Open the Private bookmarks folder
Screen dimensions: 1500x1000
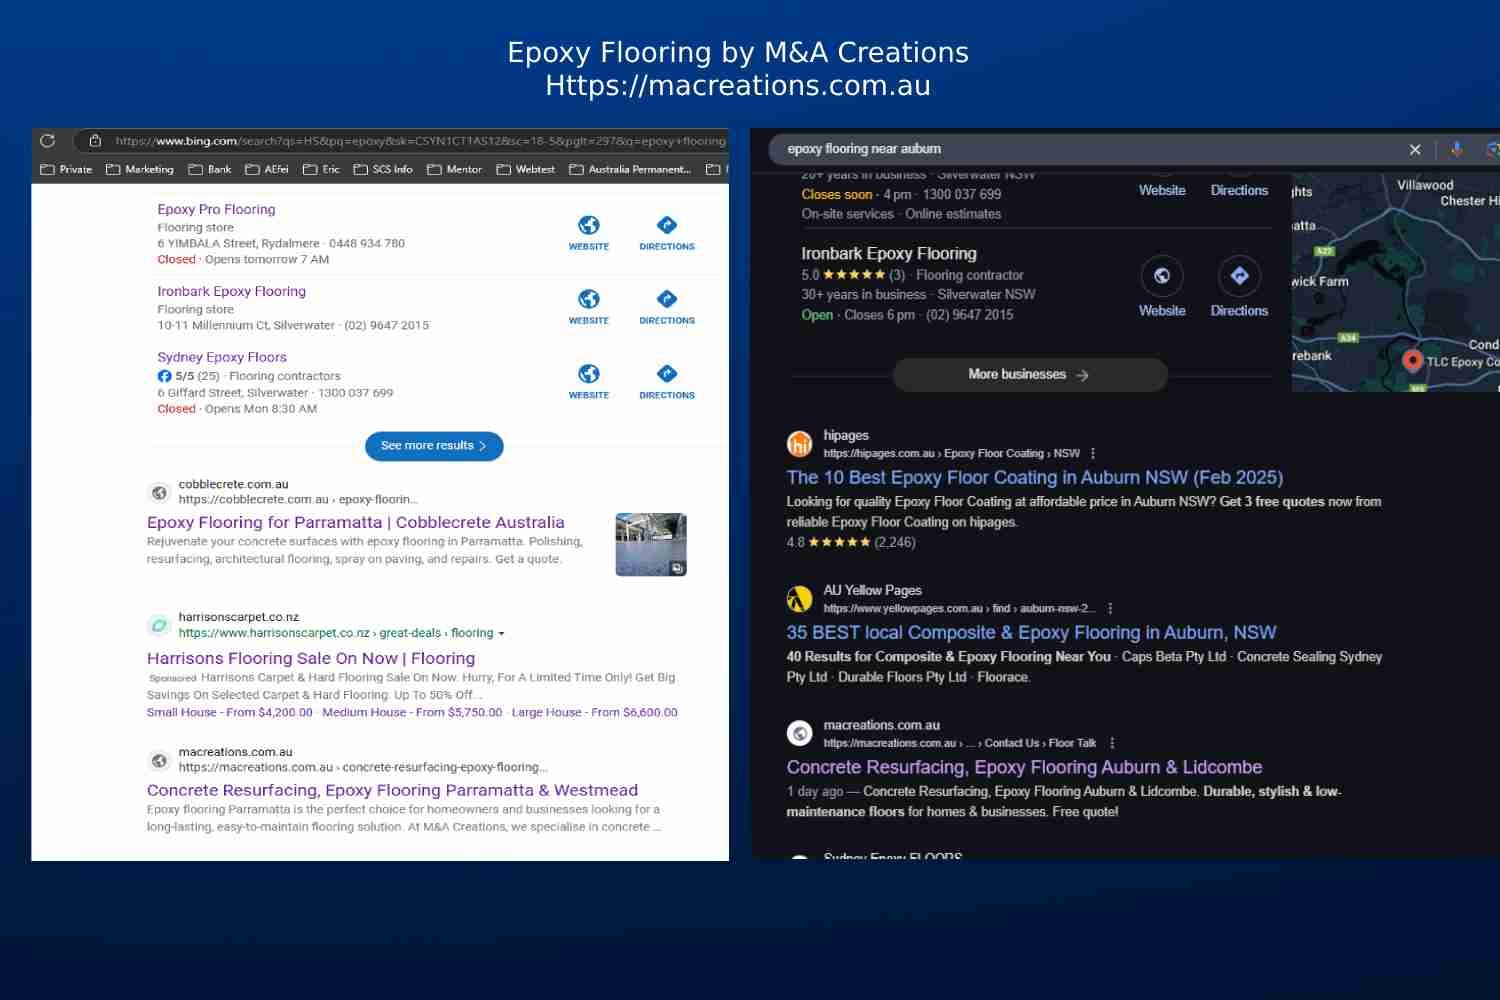coord(66,170)
